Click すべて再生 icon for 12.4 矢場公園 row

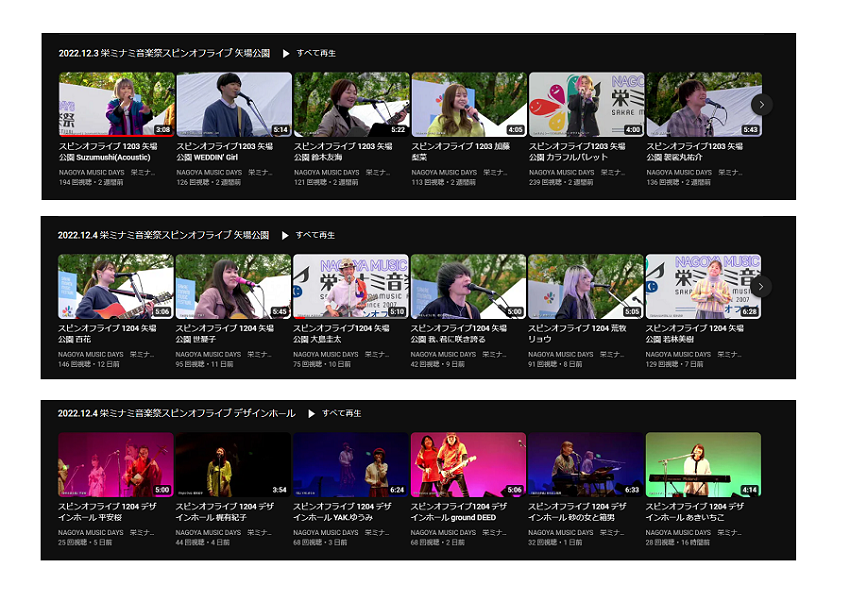[x=286, y=235]
